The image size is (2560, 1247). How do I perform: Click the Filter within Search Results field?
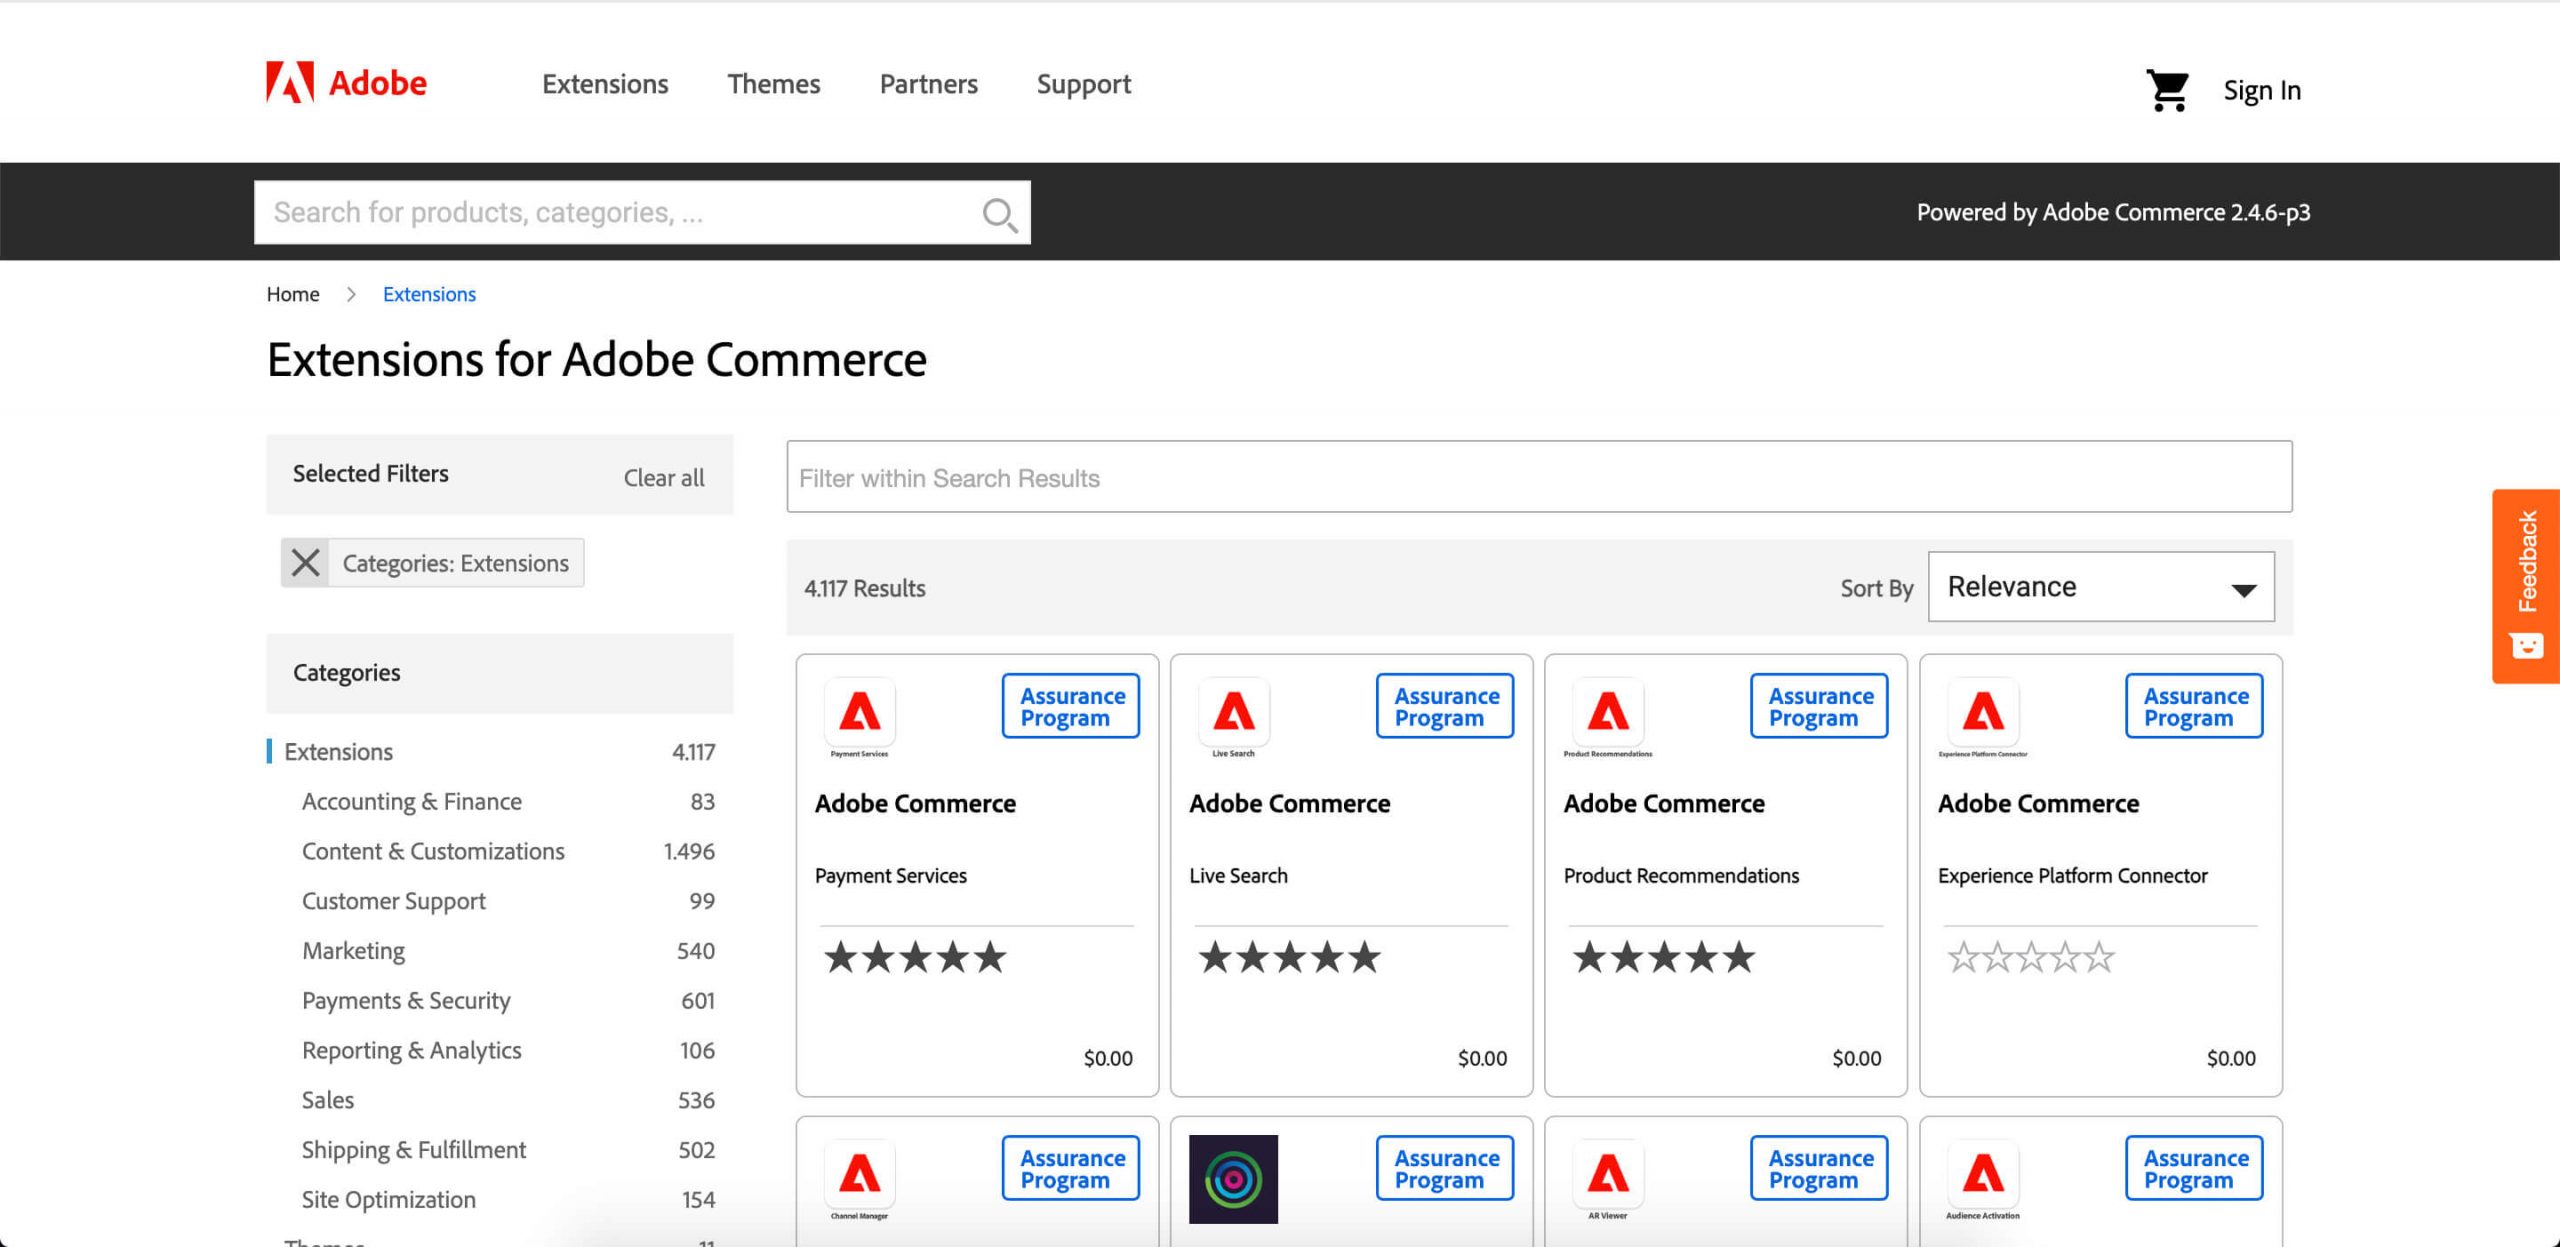point(1538,478)
